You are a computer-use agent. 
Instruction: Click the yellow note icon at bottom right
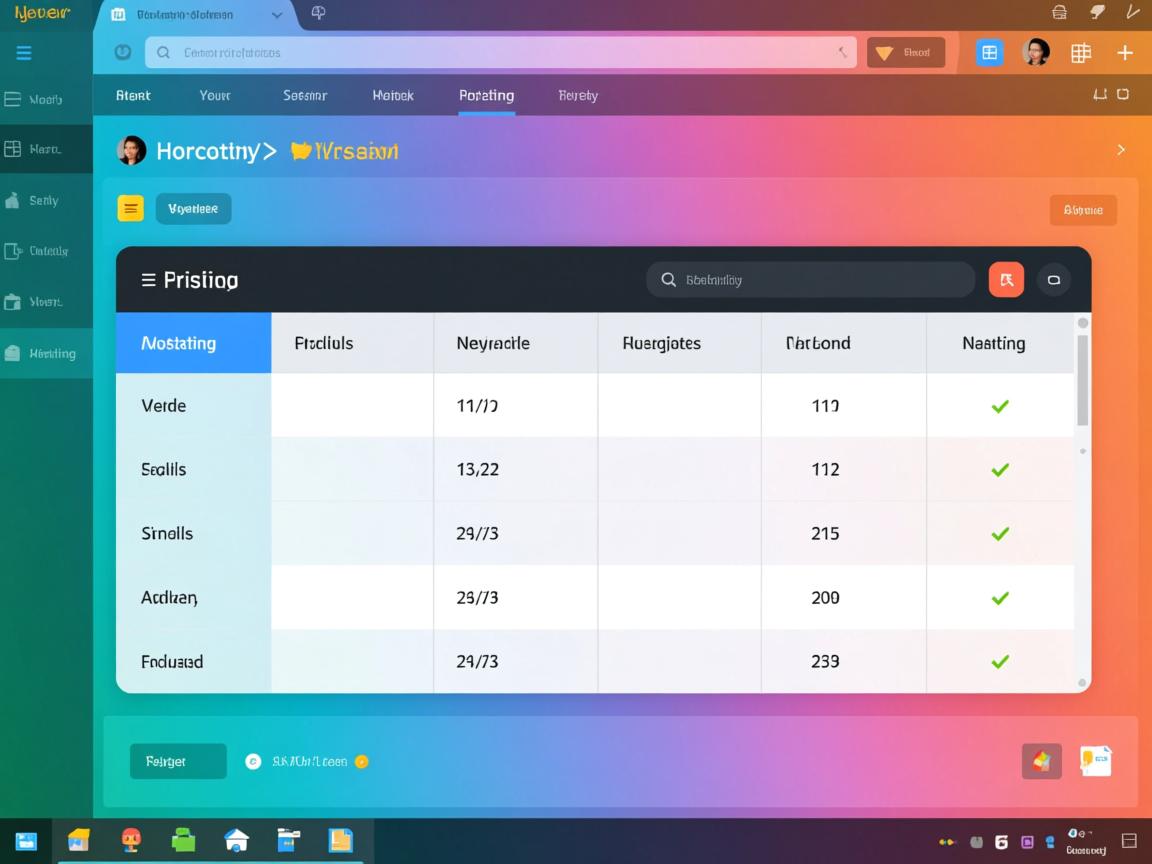coord(1095,761)
